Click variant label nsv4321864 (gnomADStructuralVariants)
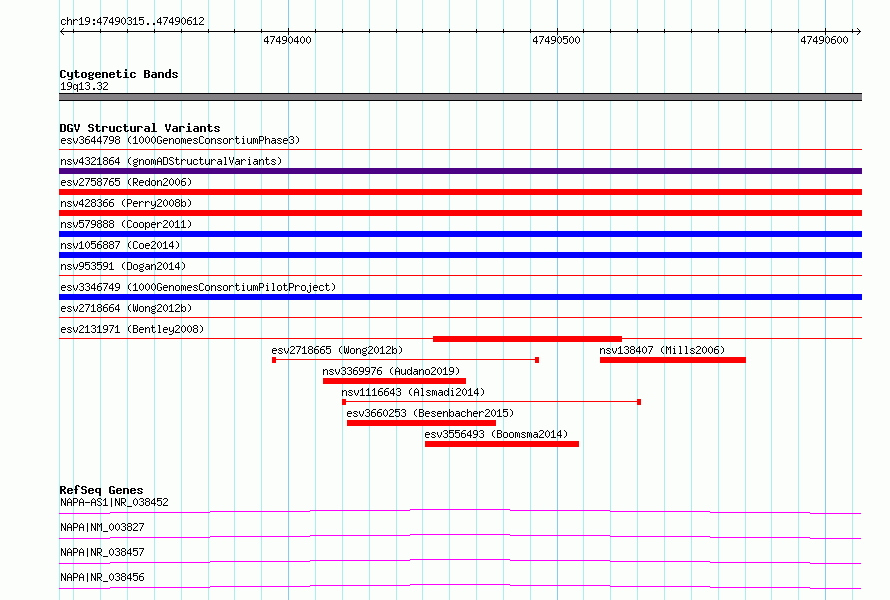 171,161
